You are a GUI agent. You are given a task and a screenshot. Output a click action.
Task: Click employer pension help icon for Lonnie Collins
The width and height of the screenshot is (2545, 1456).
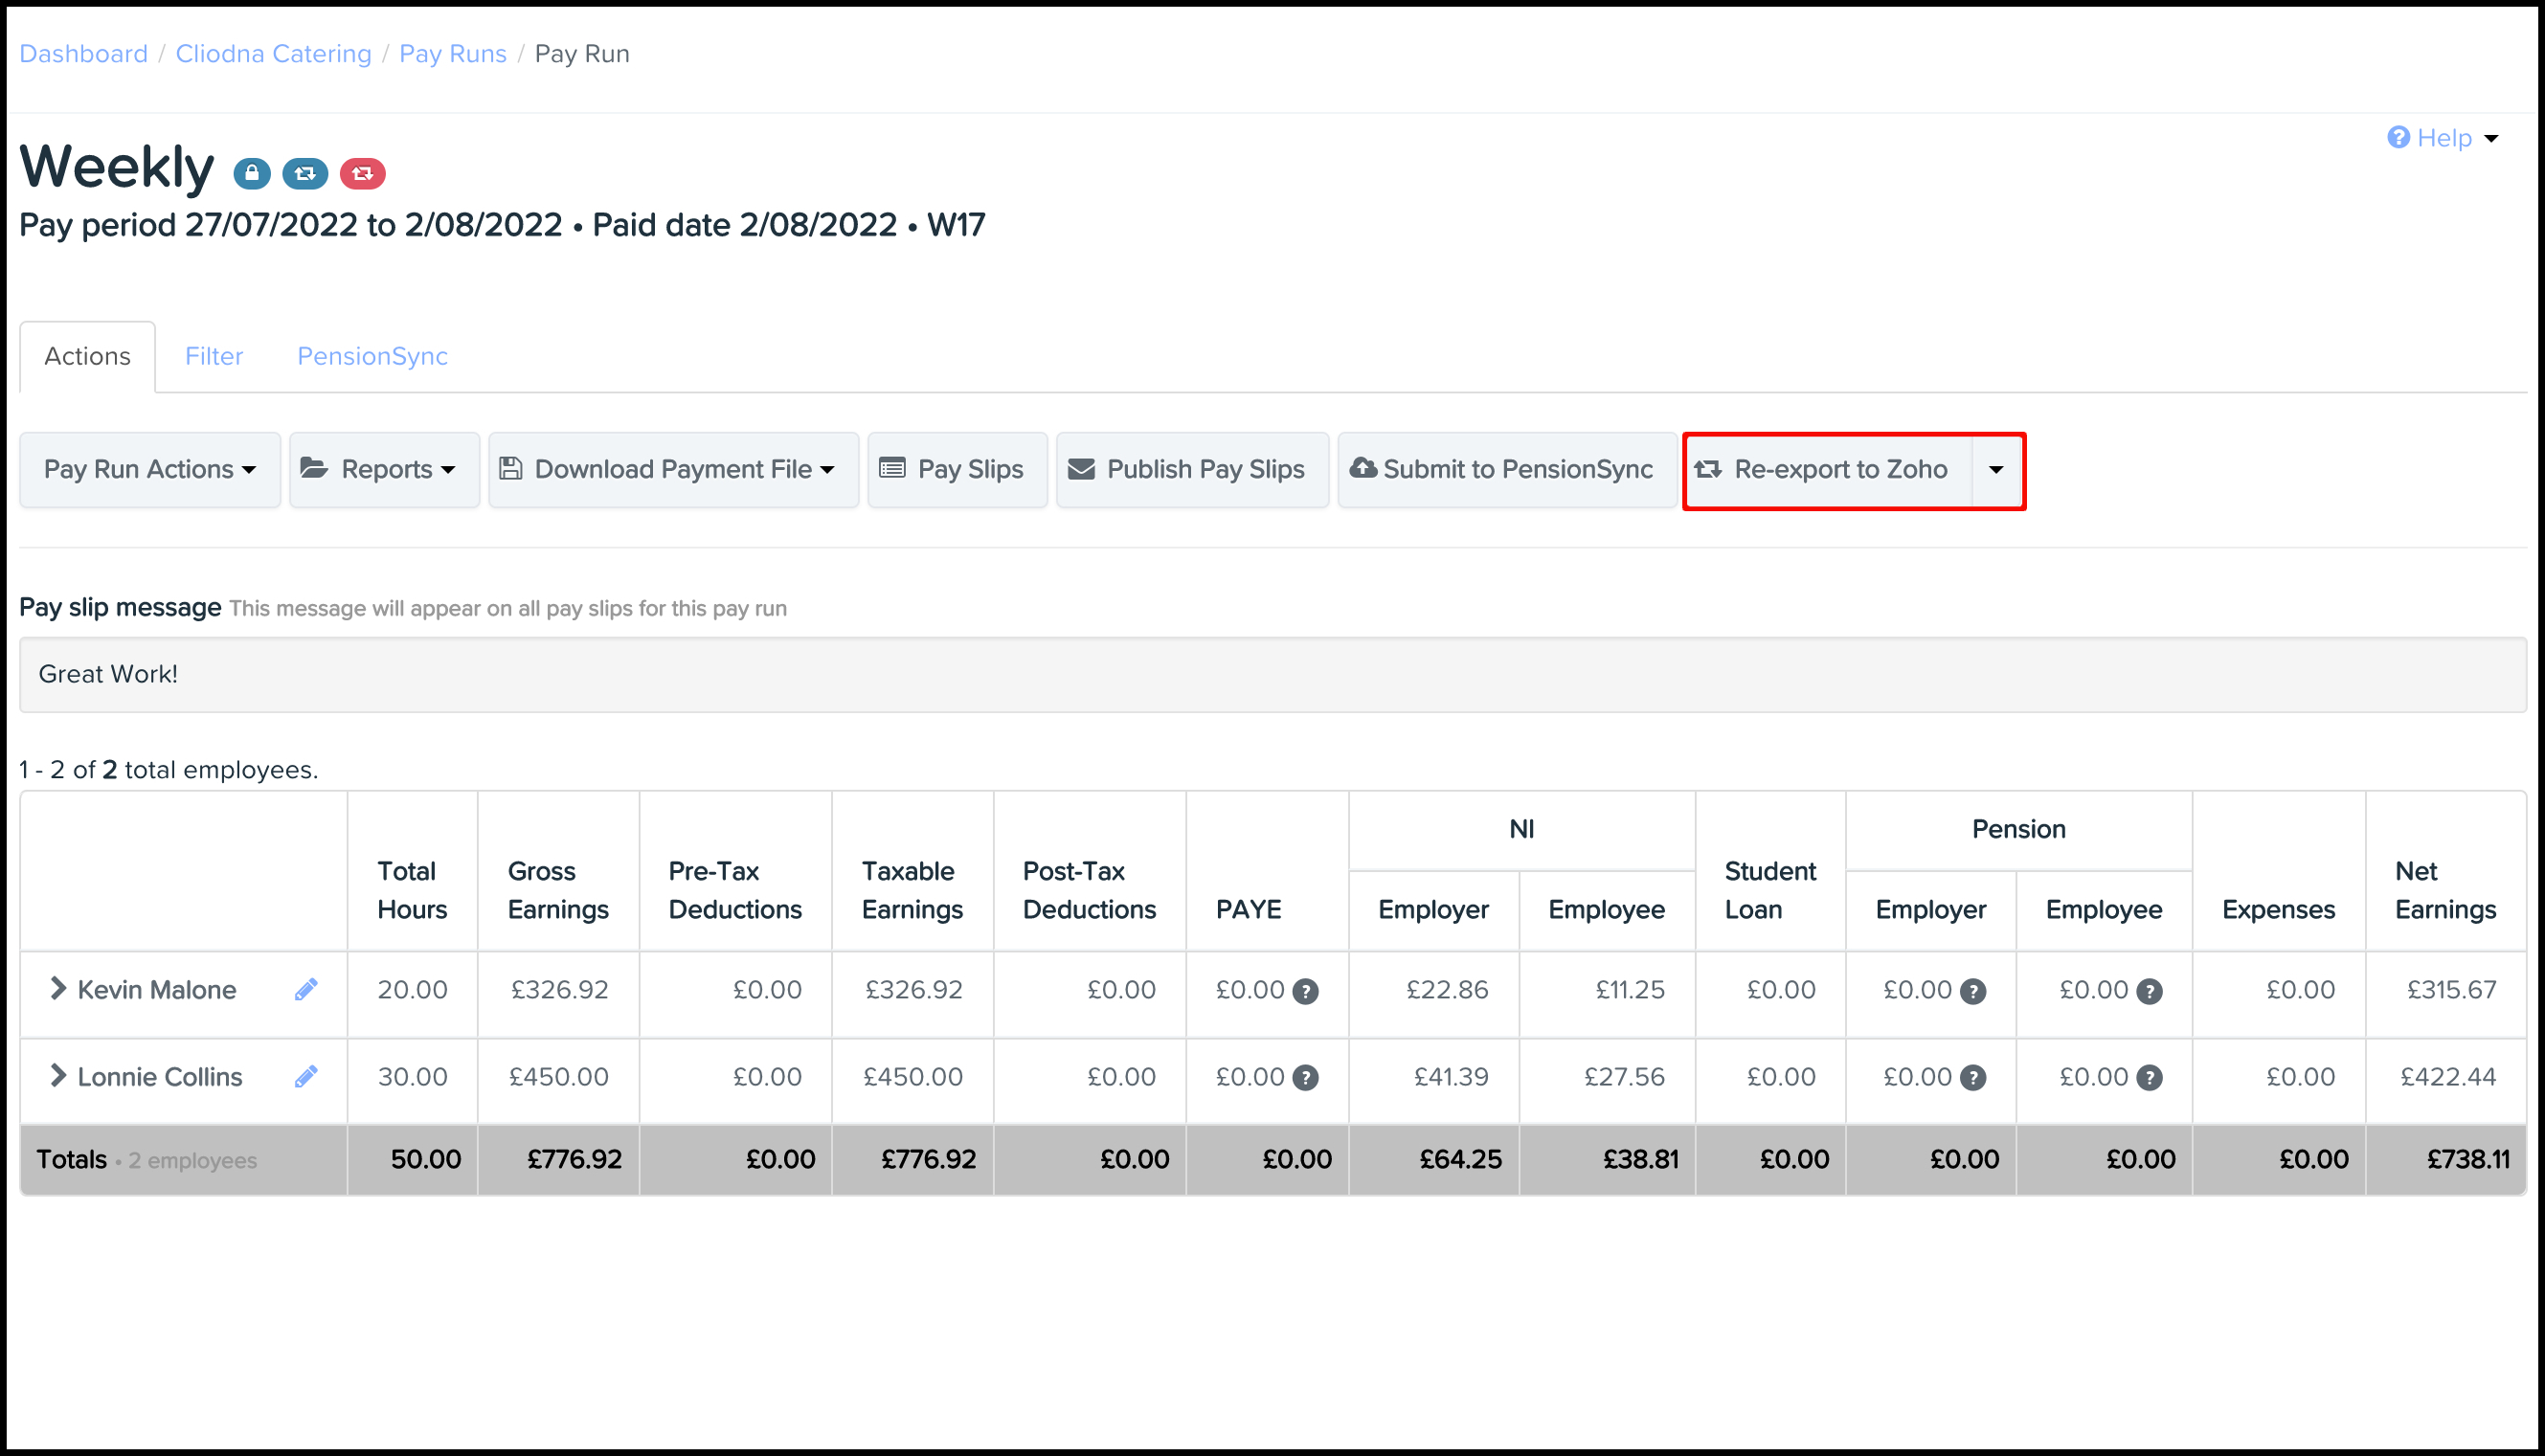1972,1078
